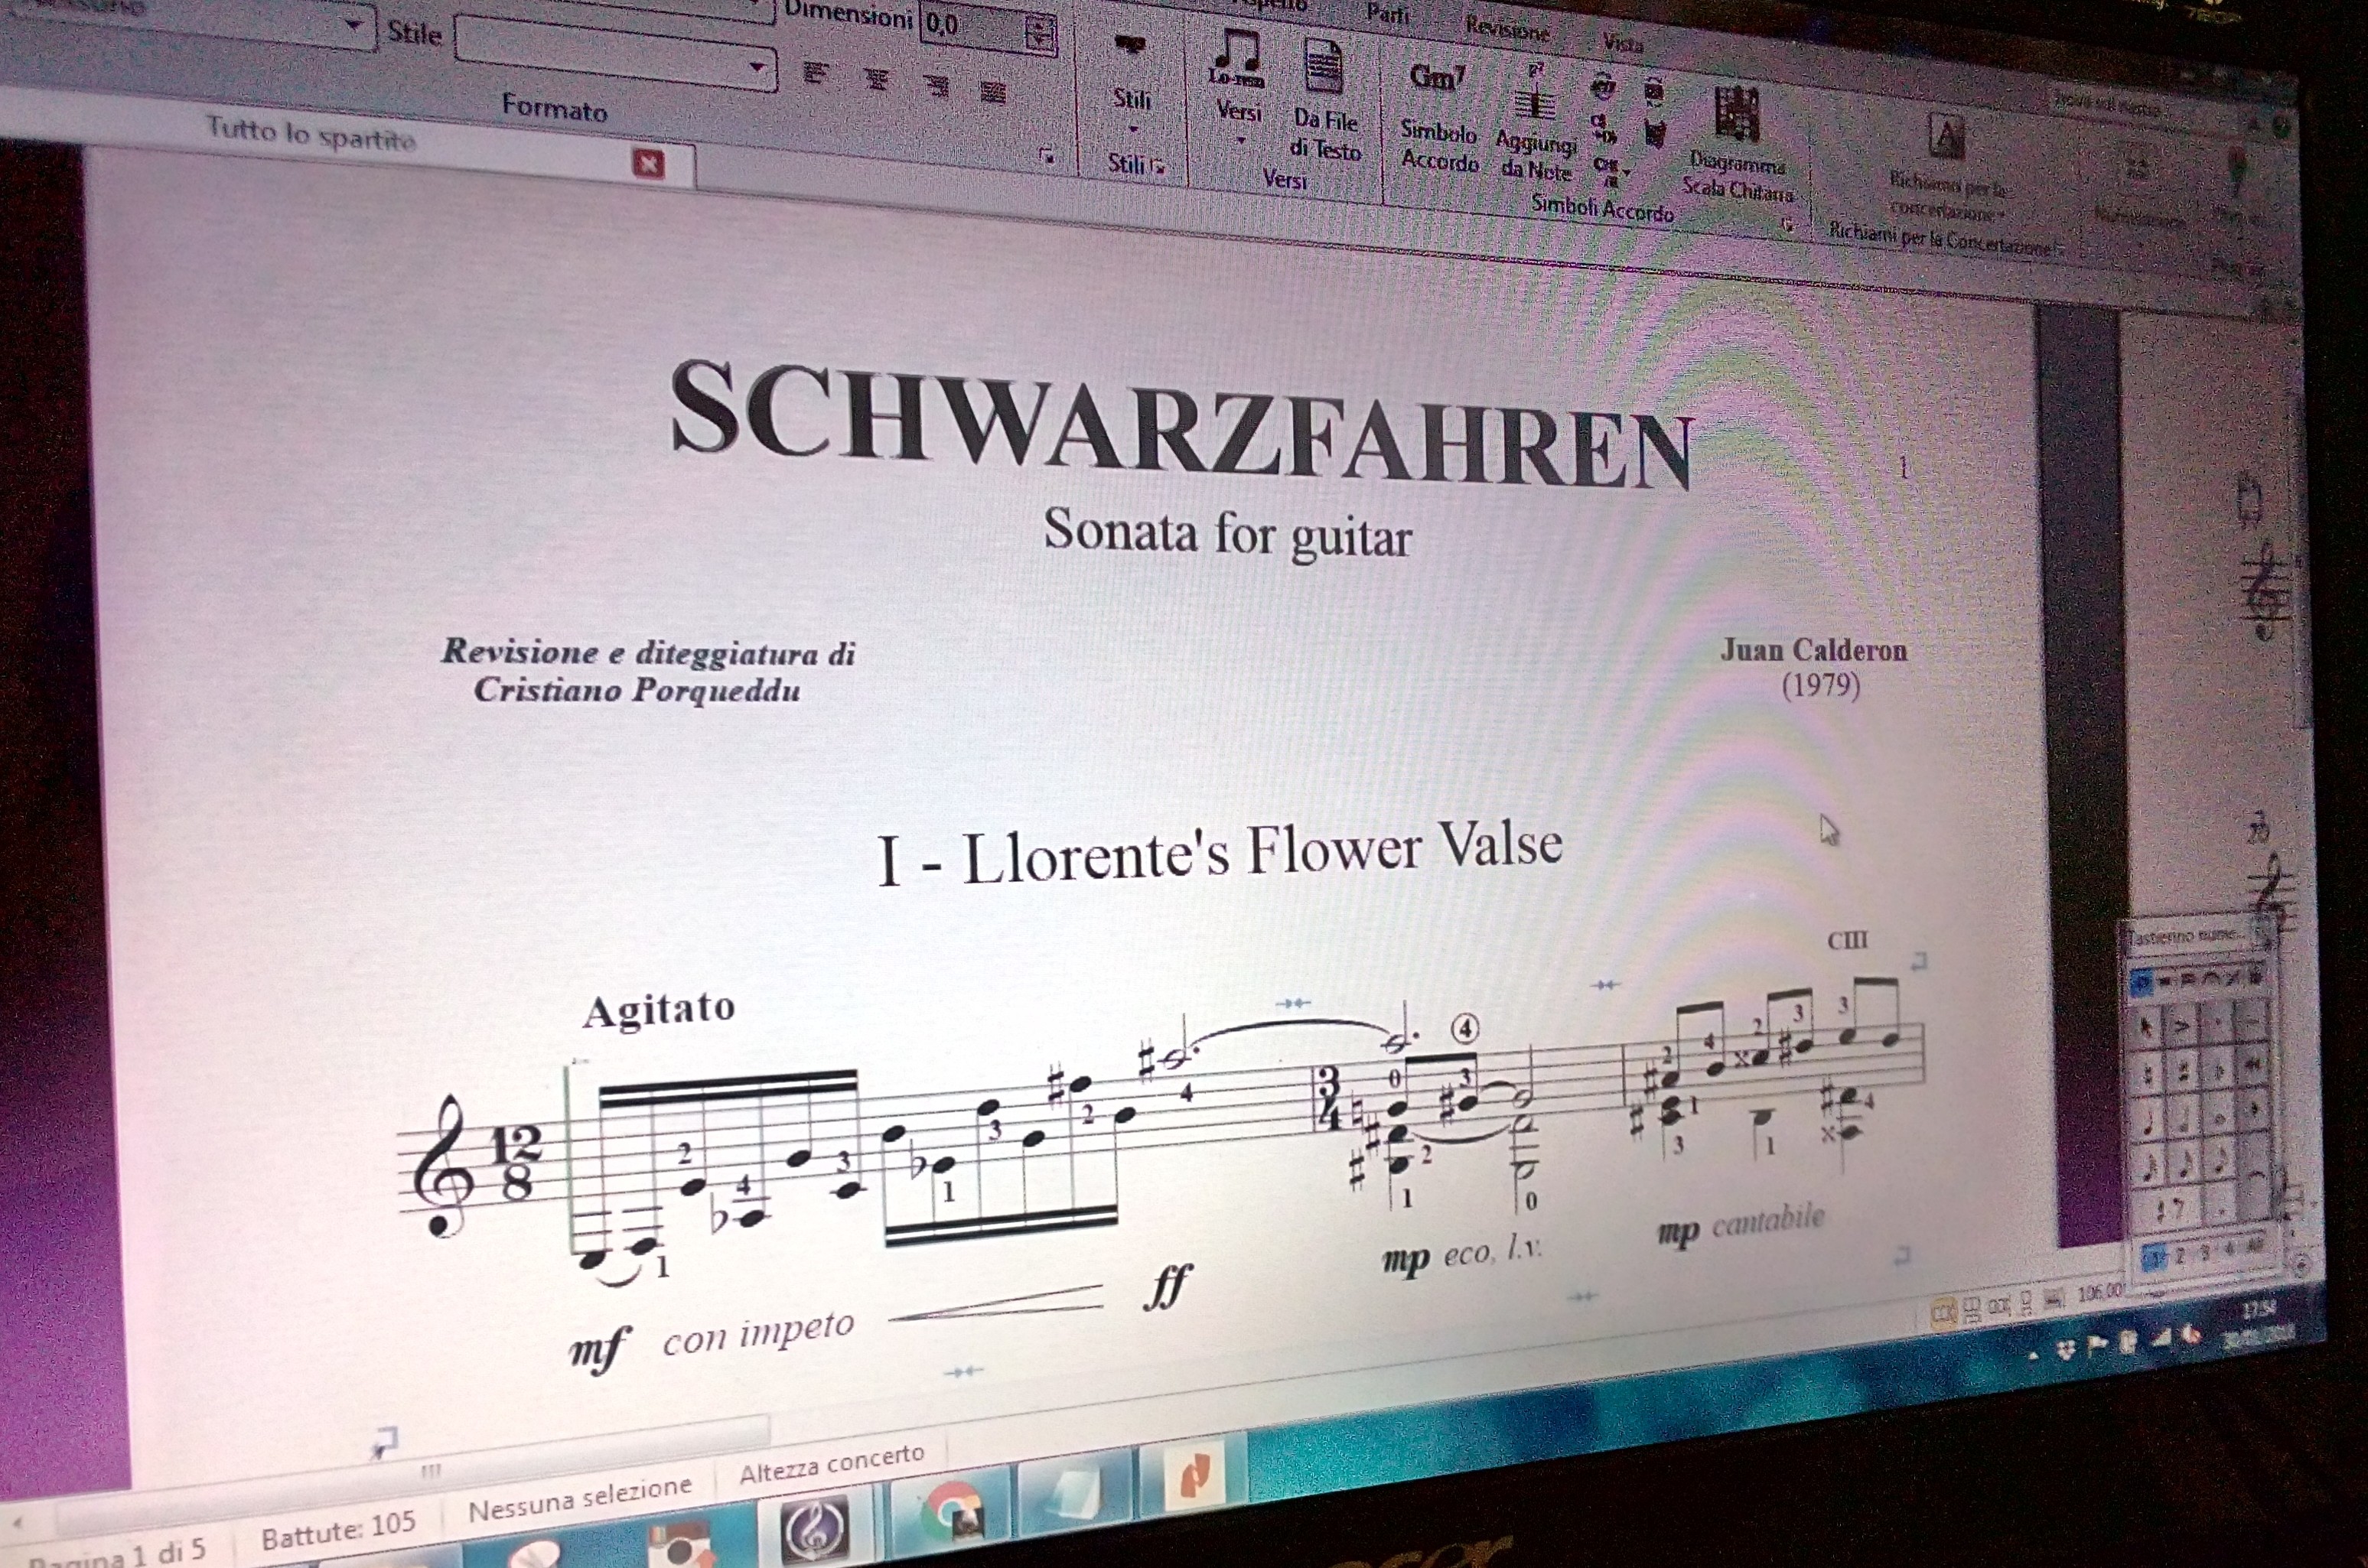Switch to the Vista ribbon tab

click(x=1621, y=42)
